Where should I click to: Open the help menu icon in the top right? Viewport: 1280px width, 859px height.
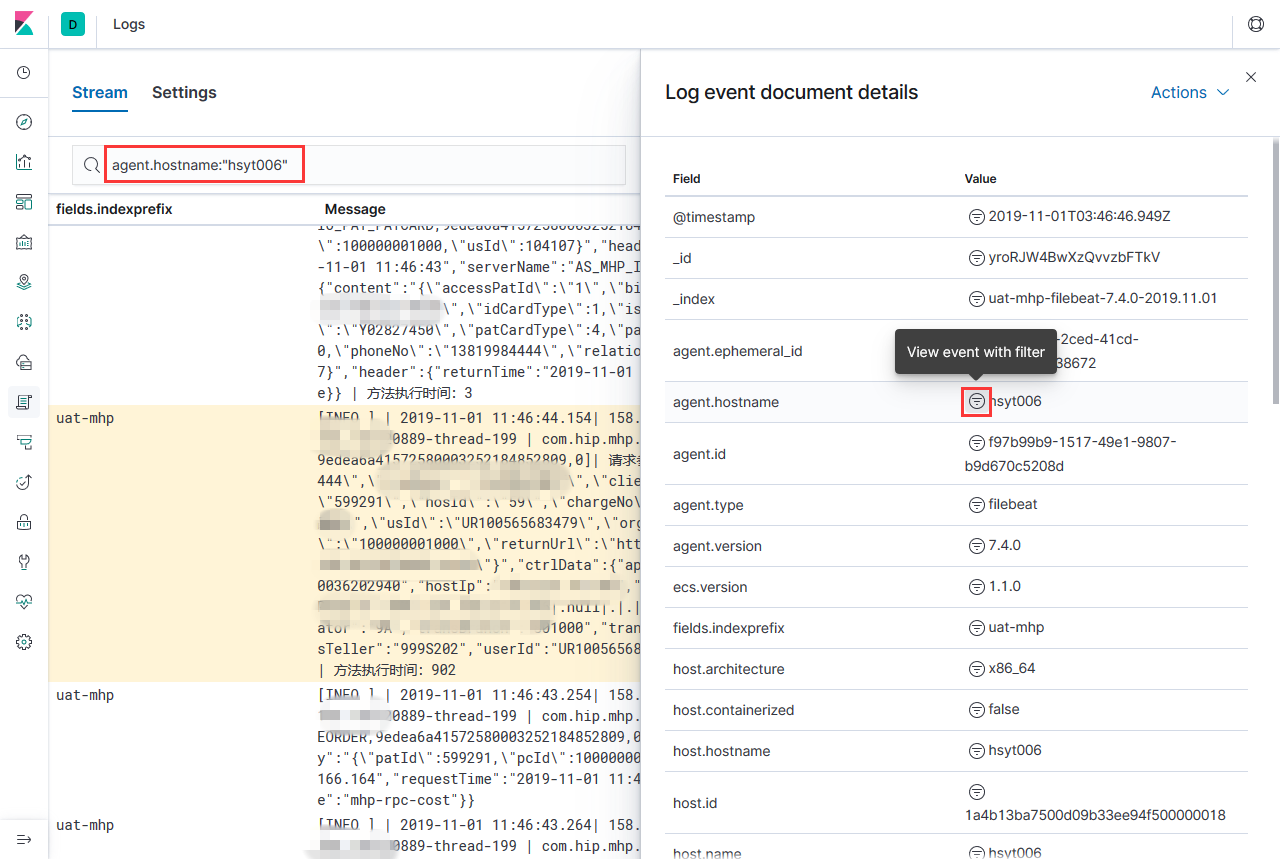[x=1256, y=24]
